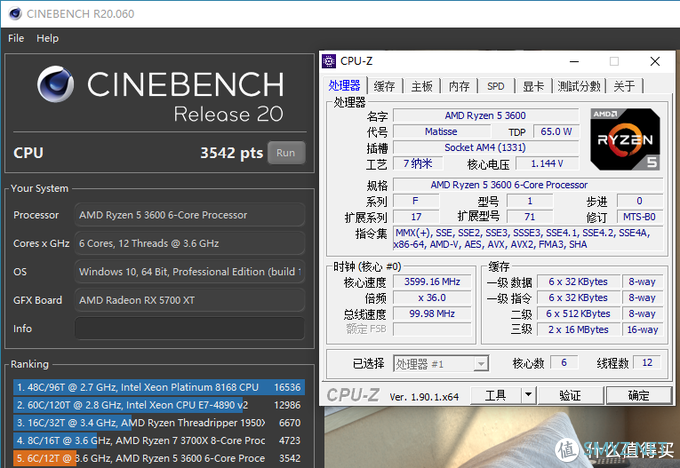Expand the arrow next to 工具 button
Image resolution: width=680 pixels, height=468 pixels.
(528, 395)
